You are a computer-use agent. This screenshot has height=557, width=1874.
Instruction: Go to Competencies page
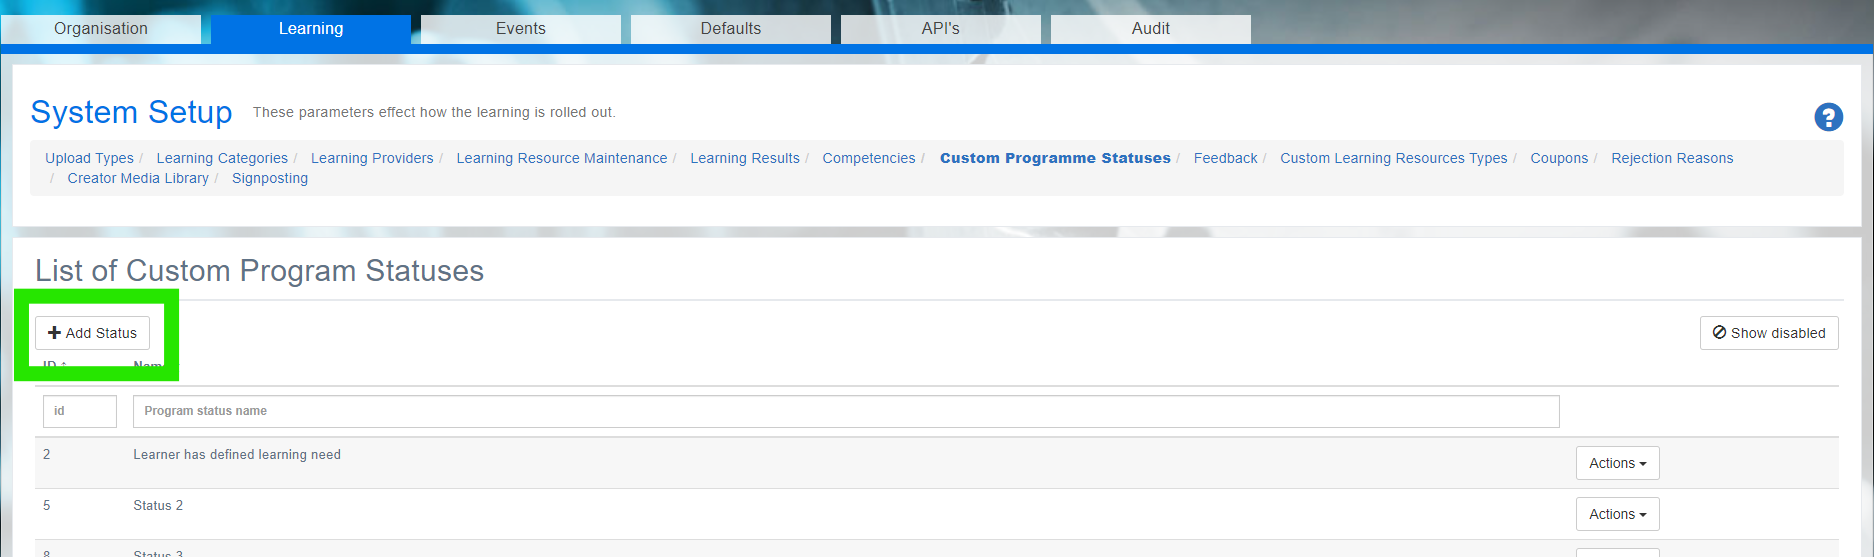point(869,158)
